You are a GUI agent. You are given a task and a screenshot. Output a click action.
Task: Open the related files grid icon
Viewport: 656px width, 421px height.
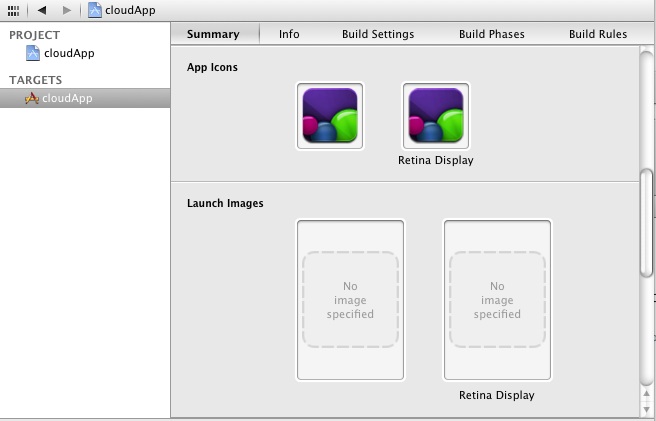[x=14, y=10]
